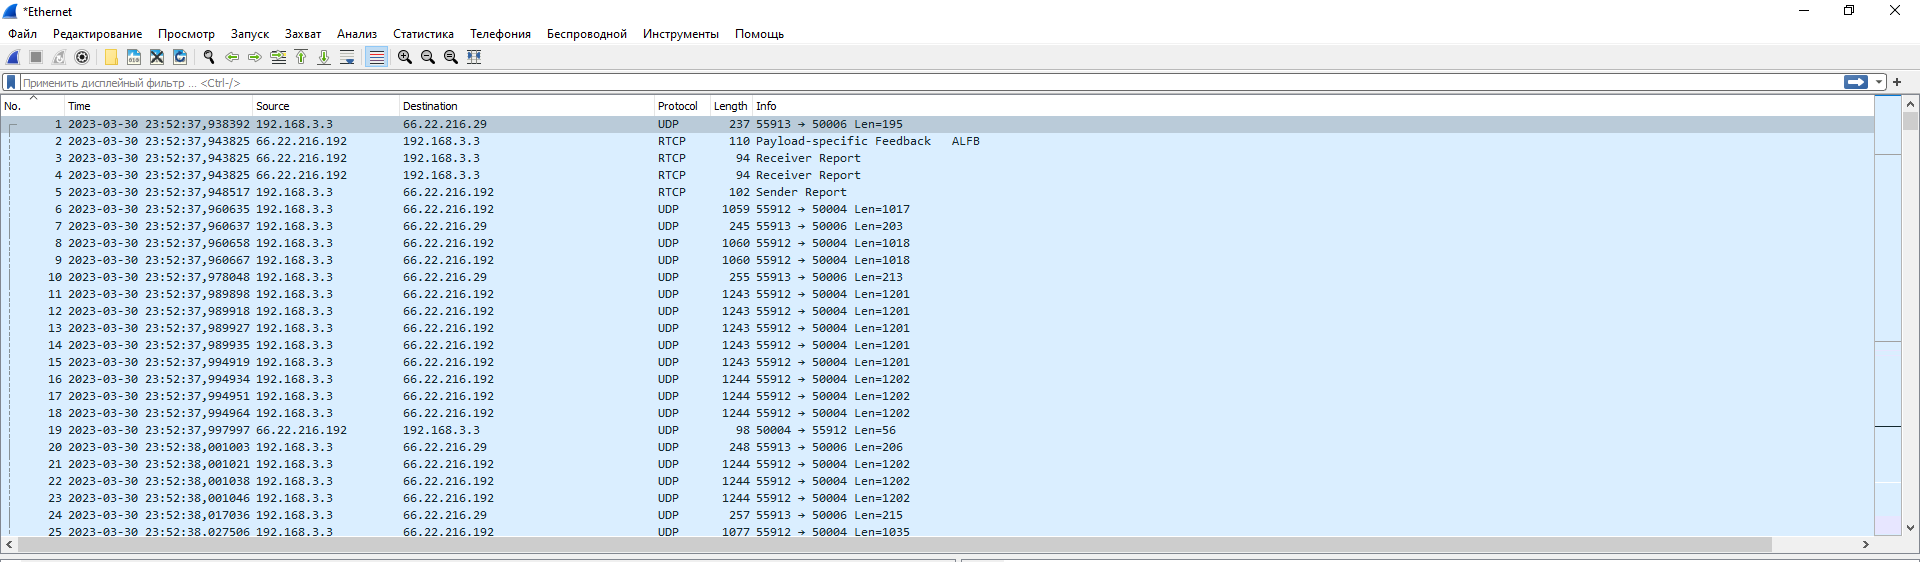Open the Инструменты menu
The width and height of the screenshot is (1920, 562).
[681, 34]
